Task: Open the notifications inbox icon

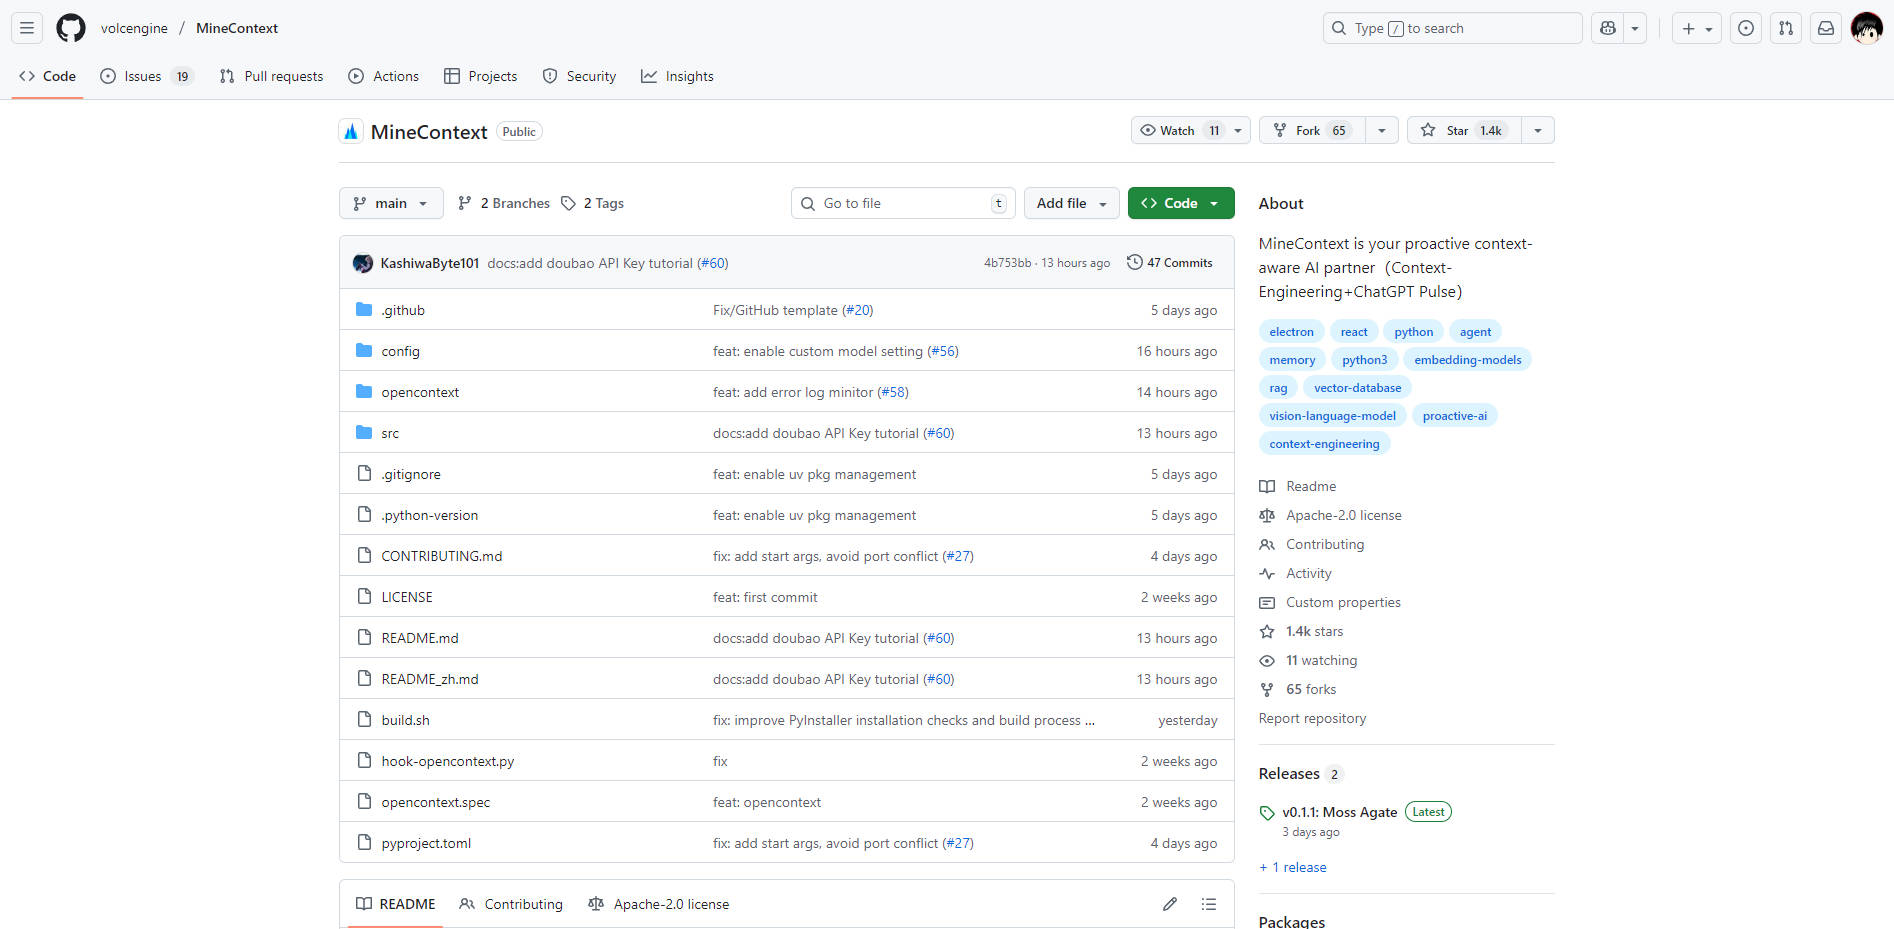Action: pyautogui.click(x=1825, y=28)
